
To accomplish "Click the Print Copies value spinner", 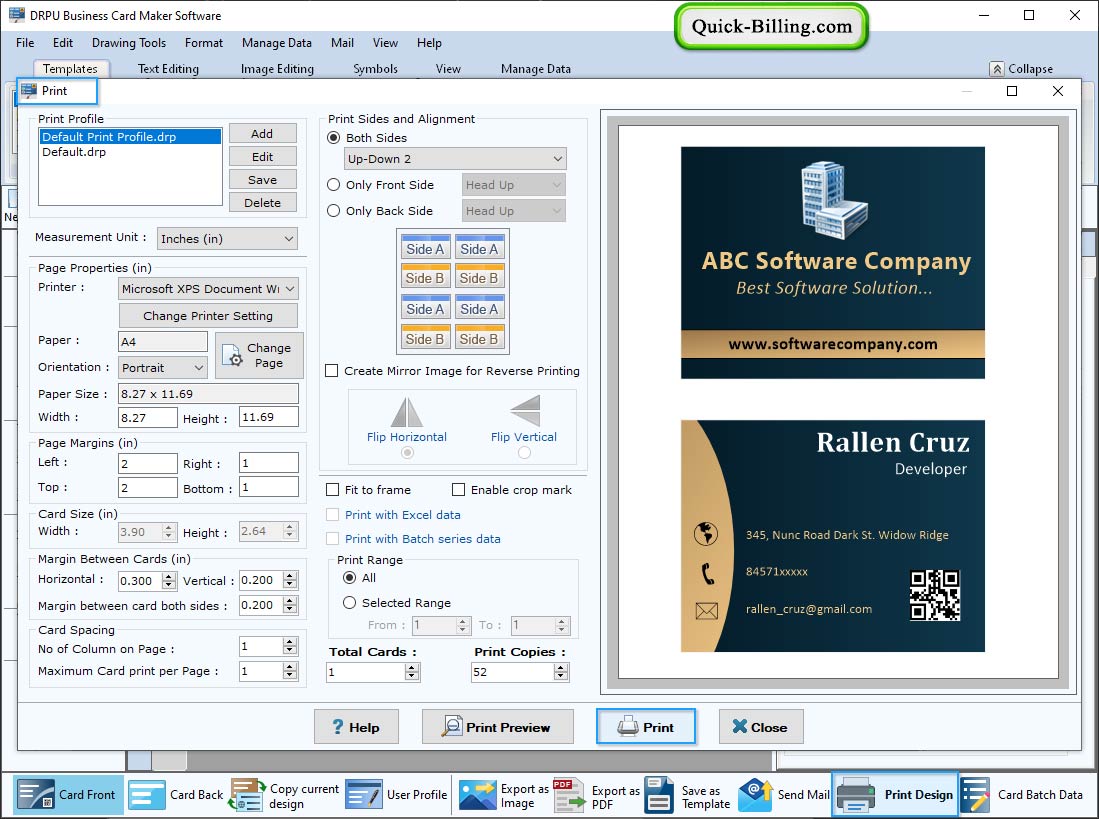I will tap(561, 672).
